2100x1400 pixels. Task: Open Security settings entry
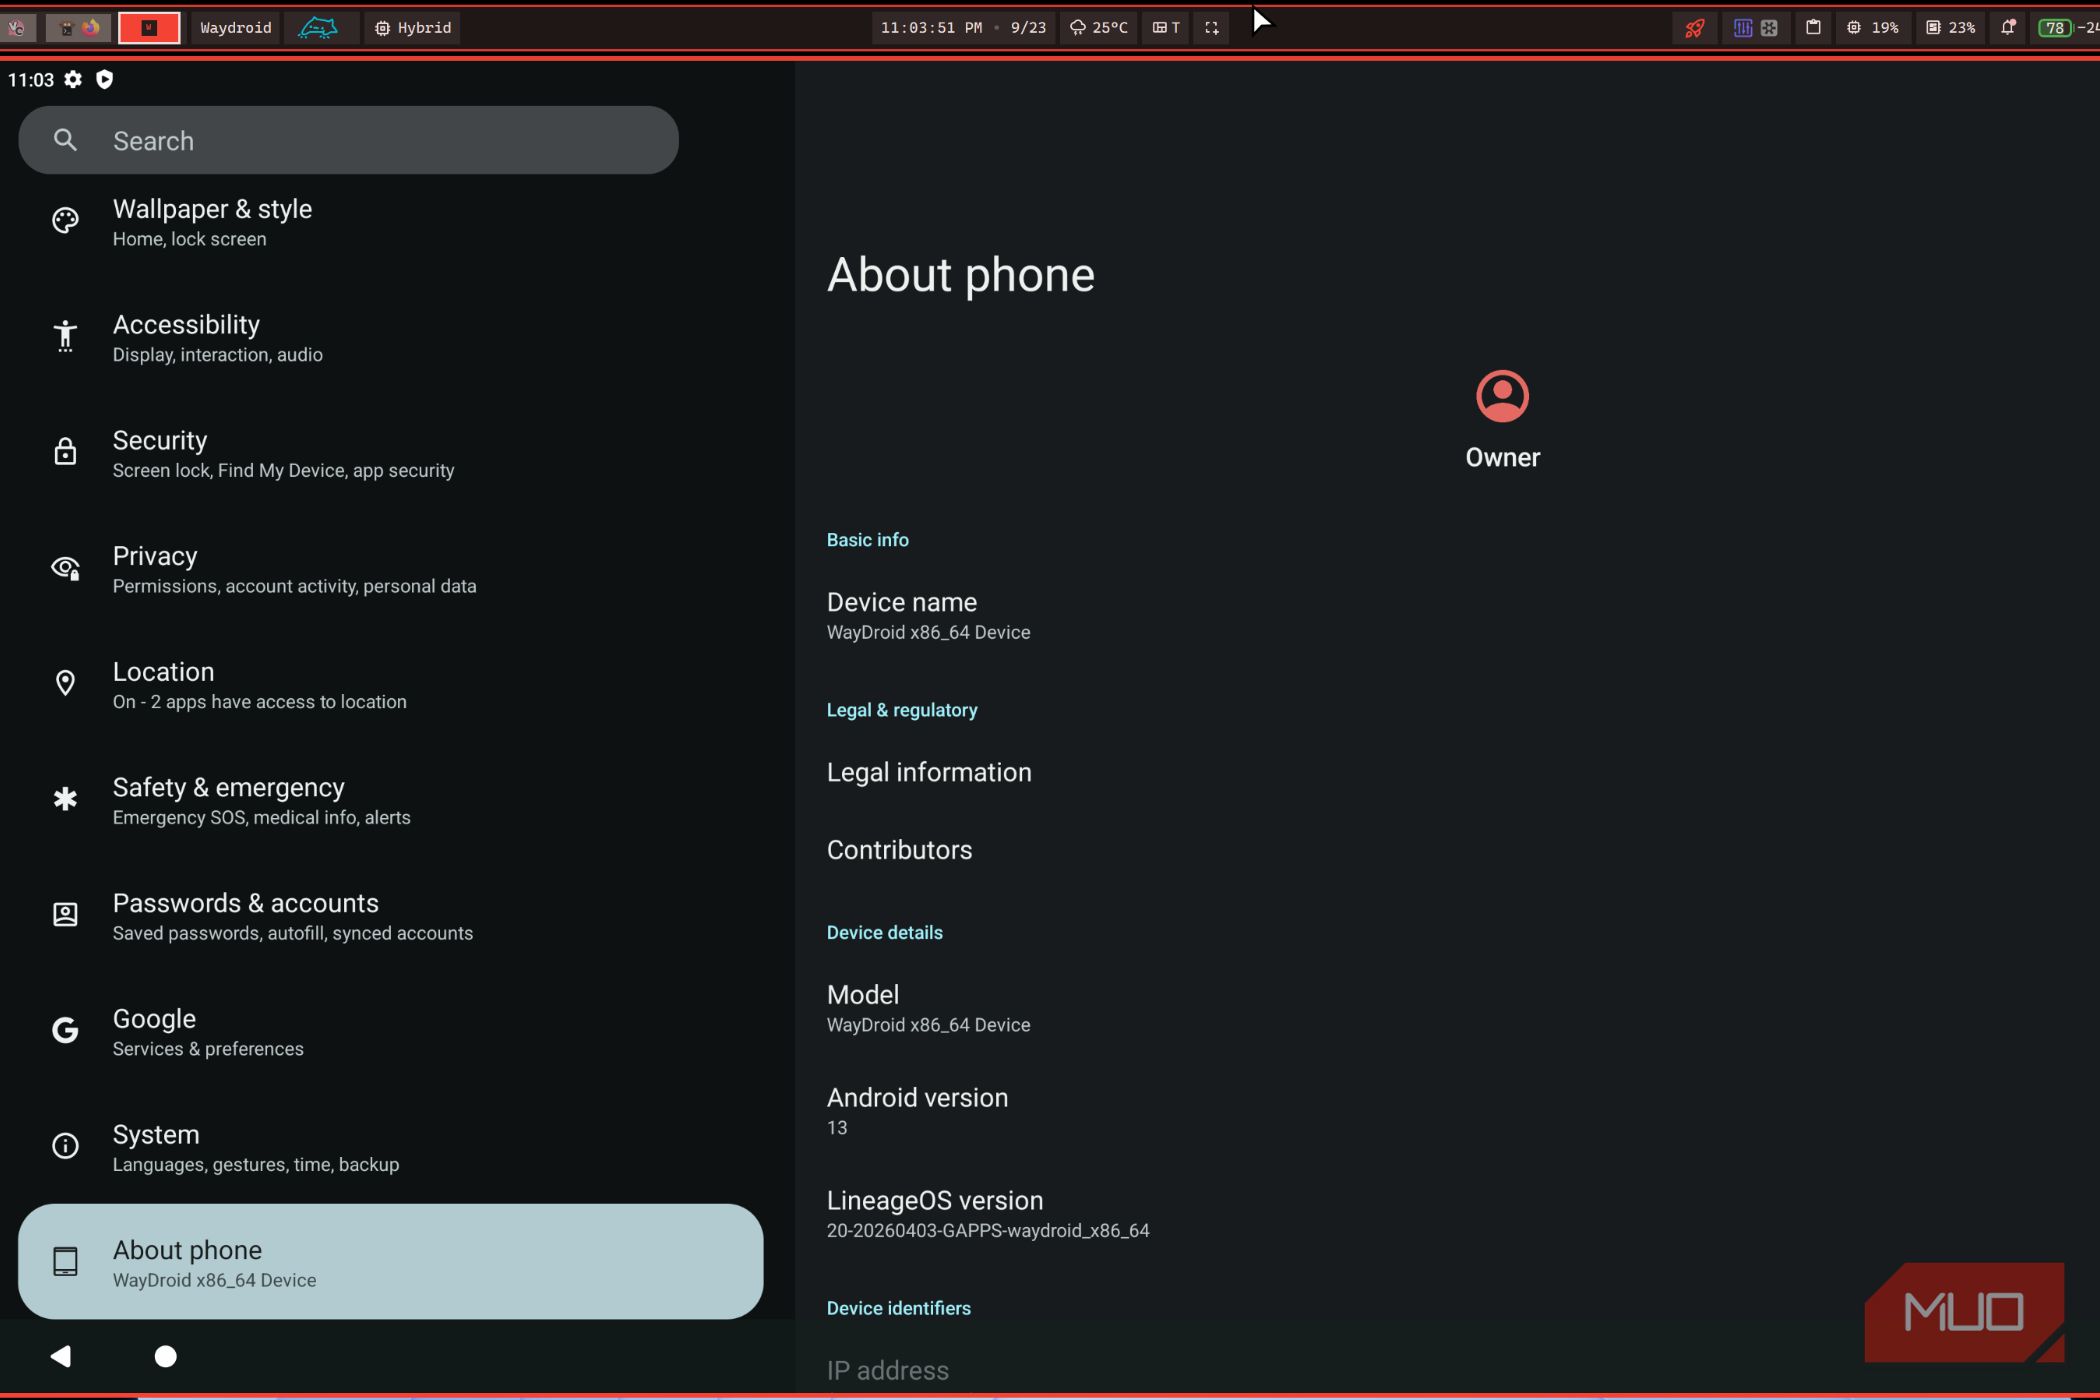point(390,454)
